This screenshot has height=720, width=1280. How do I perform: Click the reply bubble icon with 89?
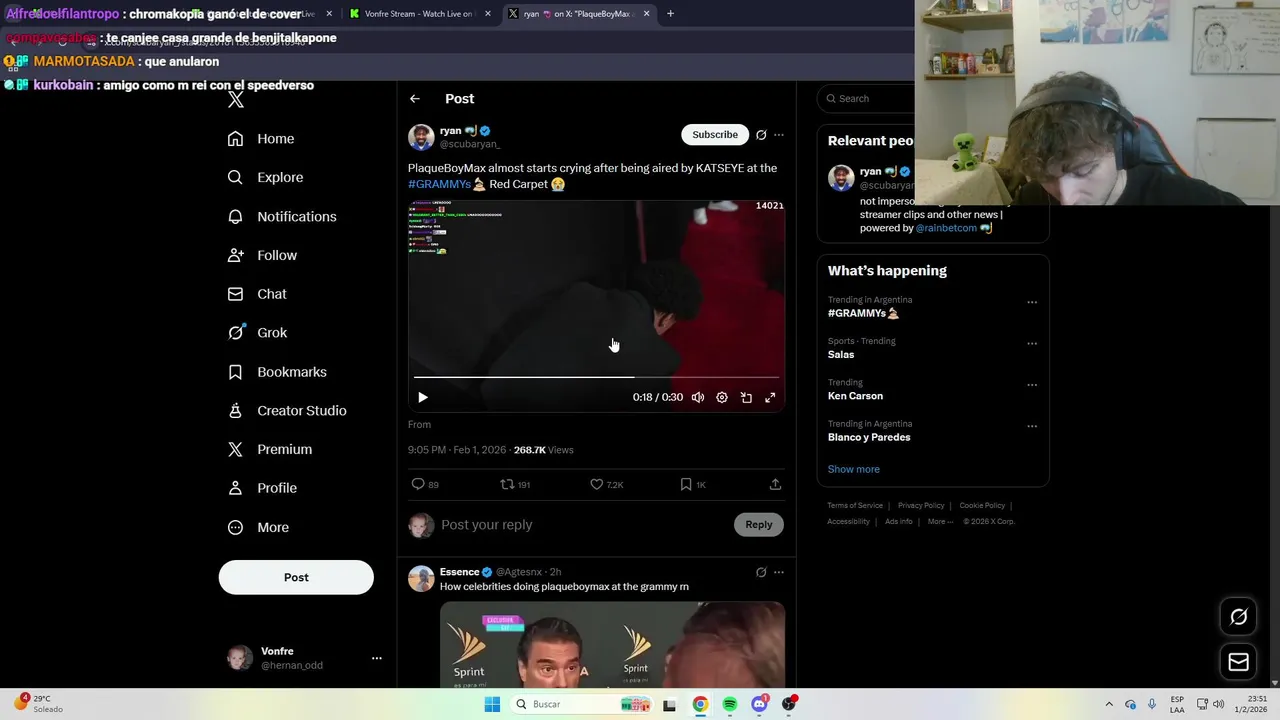tap(418, 484)
